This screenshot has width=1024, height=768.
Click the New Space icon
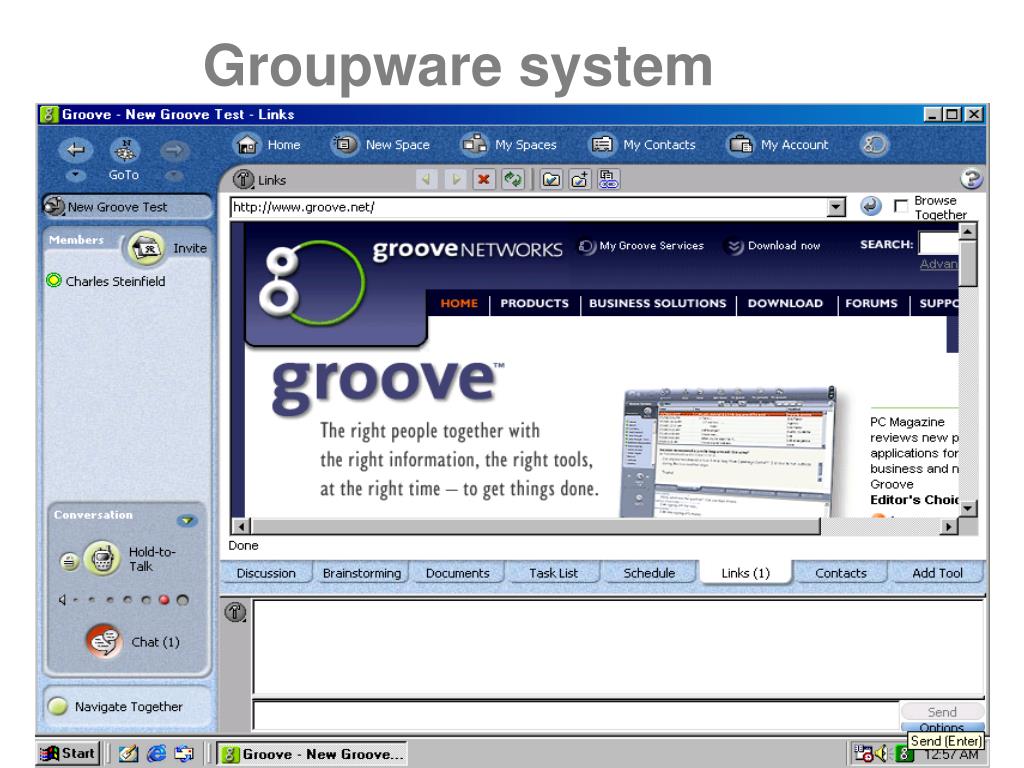344,144
